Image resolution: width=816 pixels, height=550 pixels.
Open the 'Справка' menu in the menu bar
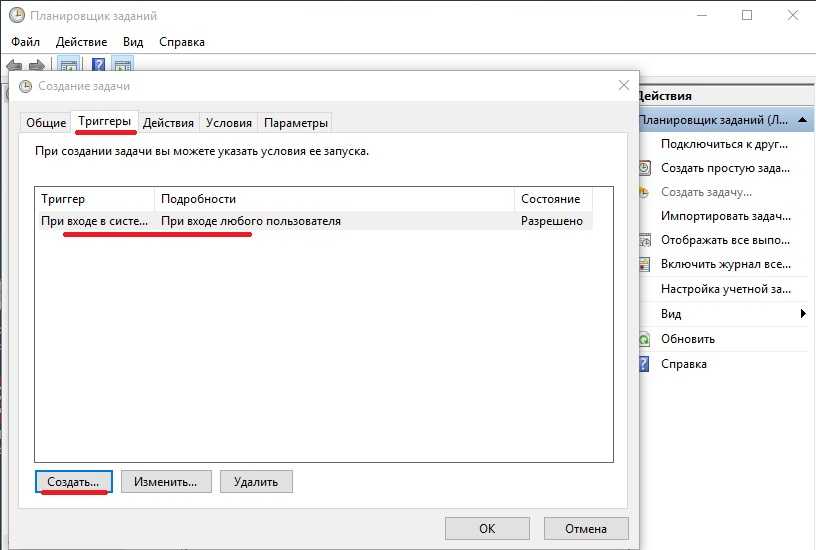pyautogui.click(x=181, y=42)
